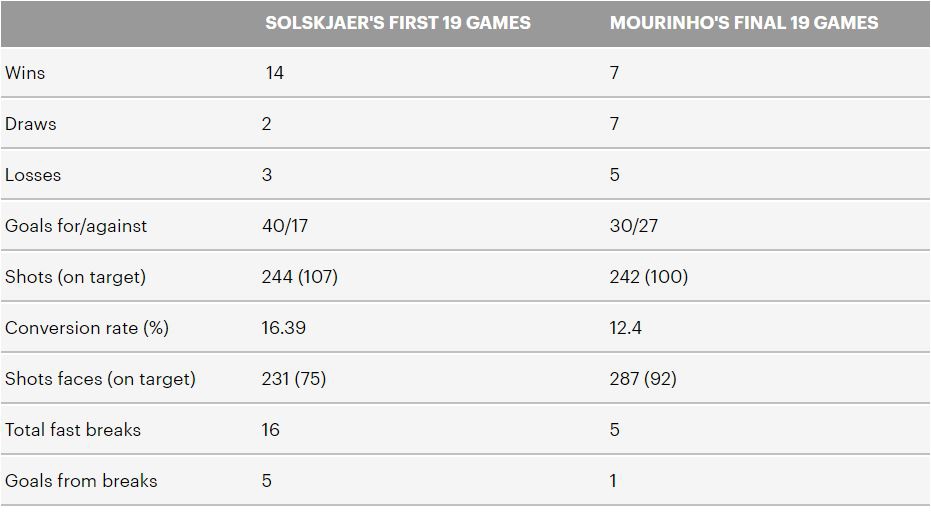The height and width of the screenshot is (515, 931).
Task: Select Solskjaer's conversion rate 16.39
Action: point(284,328)
